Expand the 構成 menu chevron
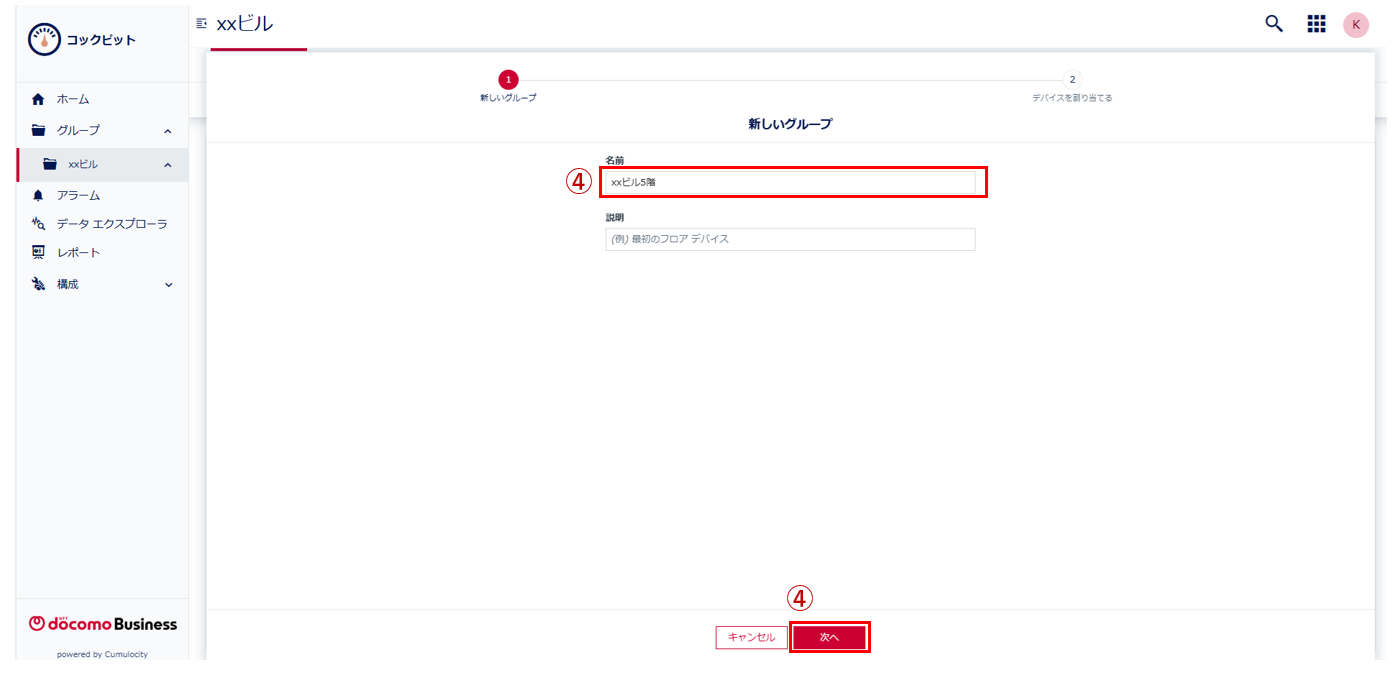This screenshot has height=673, width=1392. [168, 285]
